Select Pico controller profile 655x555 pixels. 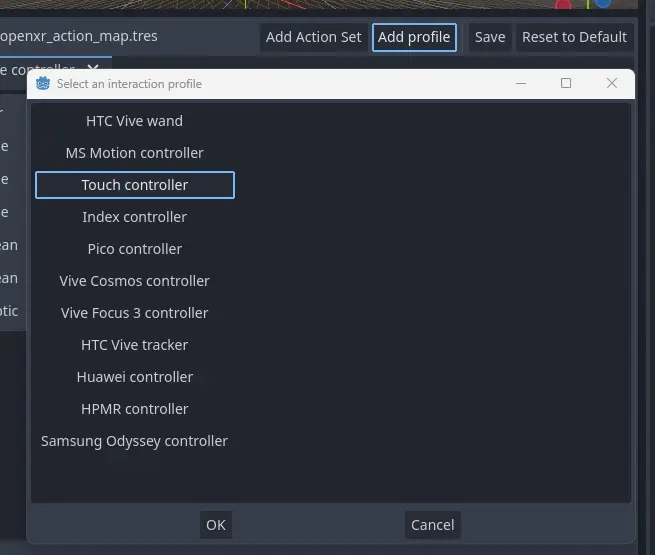pos(134,249)
